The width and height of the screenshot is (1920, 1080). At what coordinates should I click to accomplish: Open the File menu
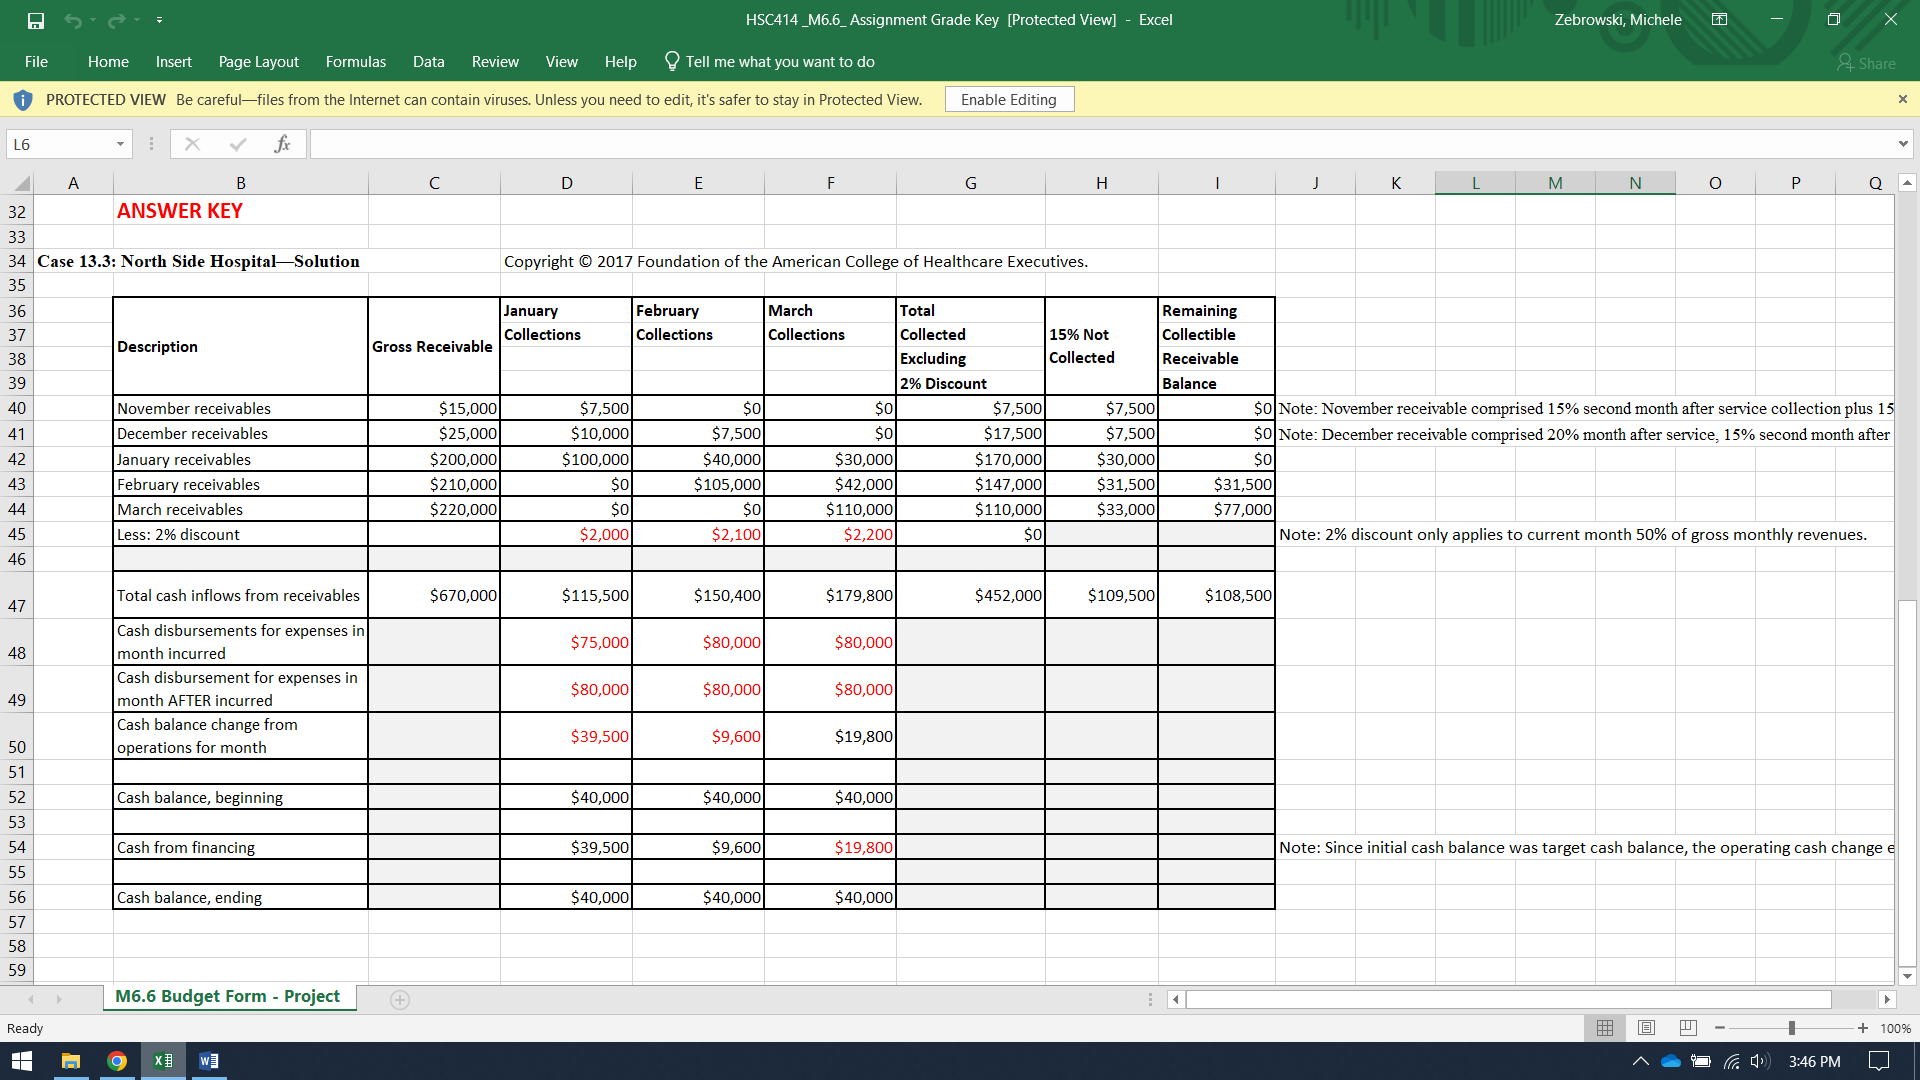click(x=36, y=62)
